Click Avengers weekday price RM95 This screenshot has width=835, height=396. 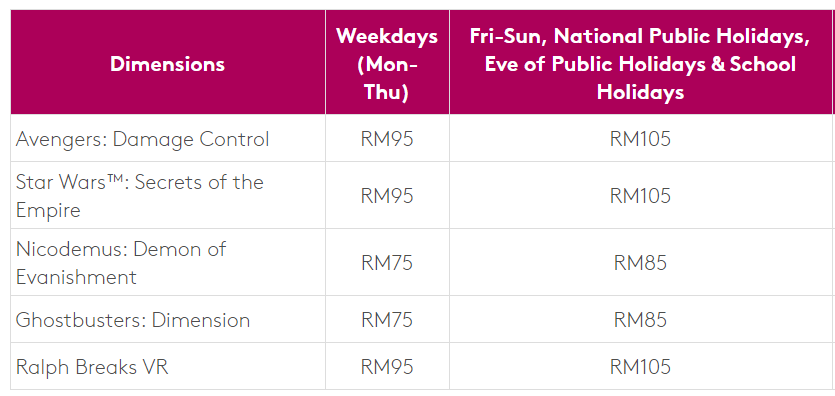[387, 139]
